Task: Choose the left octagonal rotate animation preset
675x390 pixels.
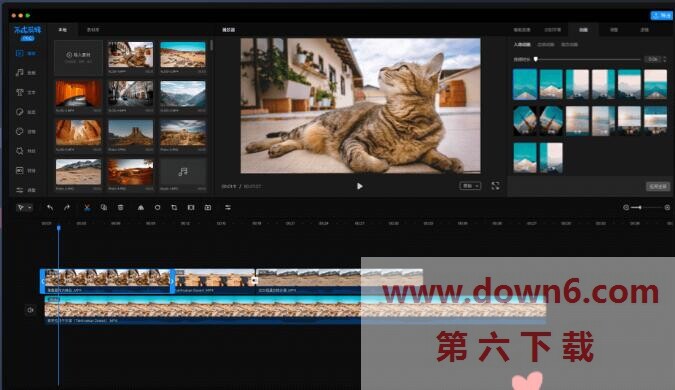Action: tap(525, 121)
